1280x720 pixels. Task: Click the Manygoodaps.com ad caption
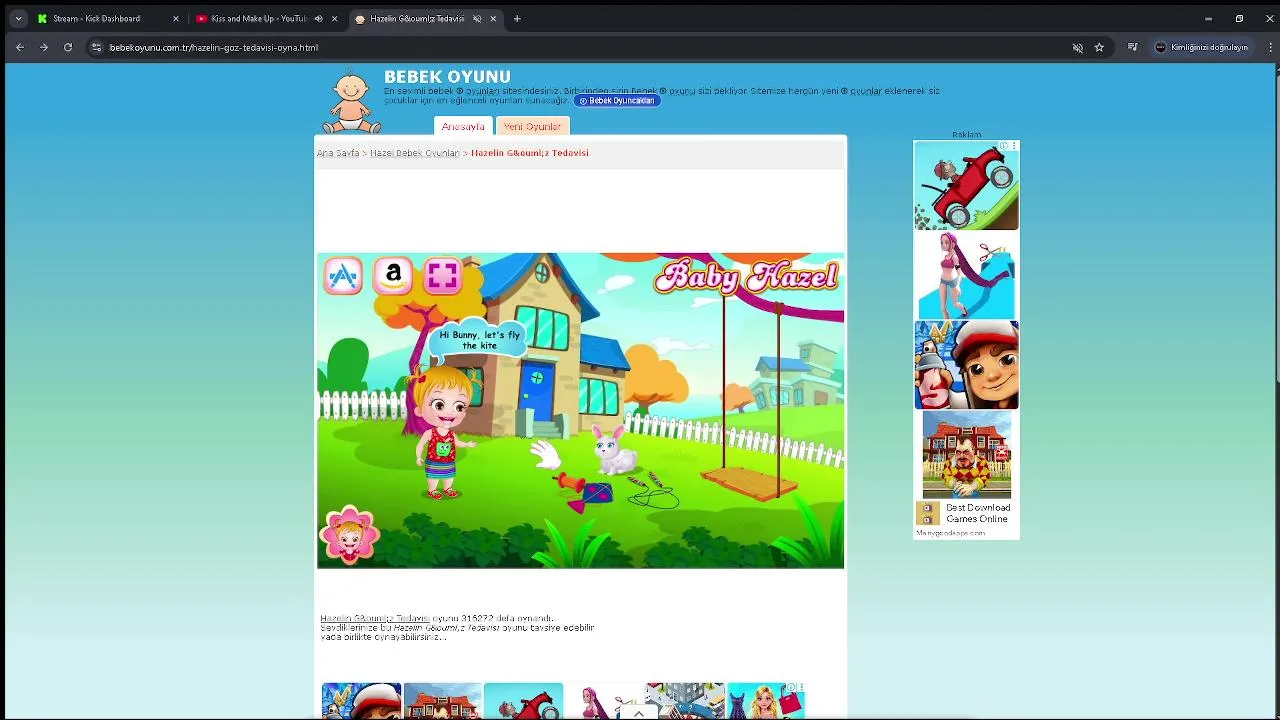tap(950, 533)
